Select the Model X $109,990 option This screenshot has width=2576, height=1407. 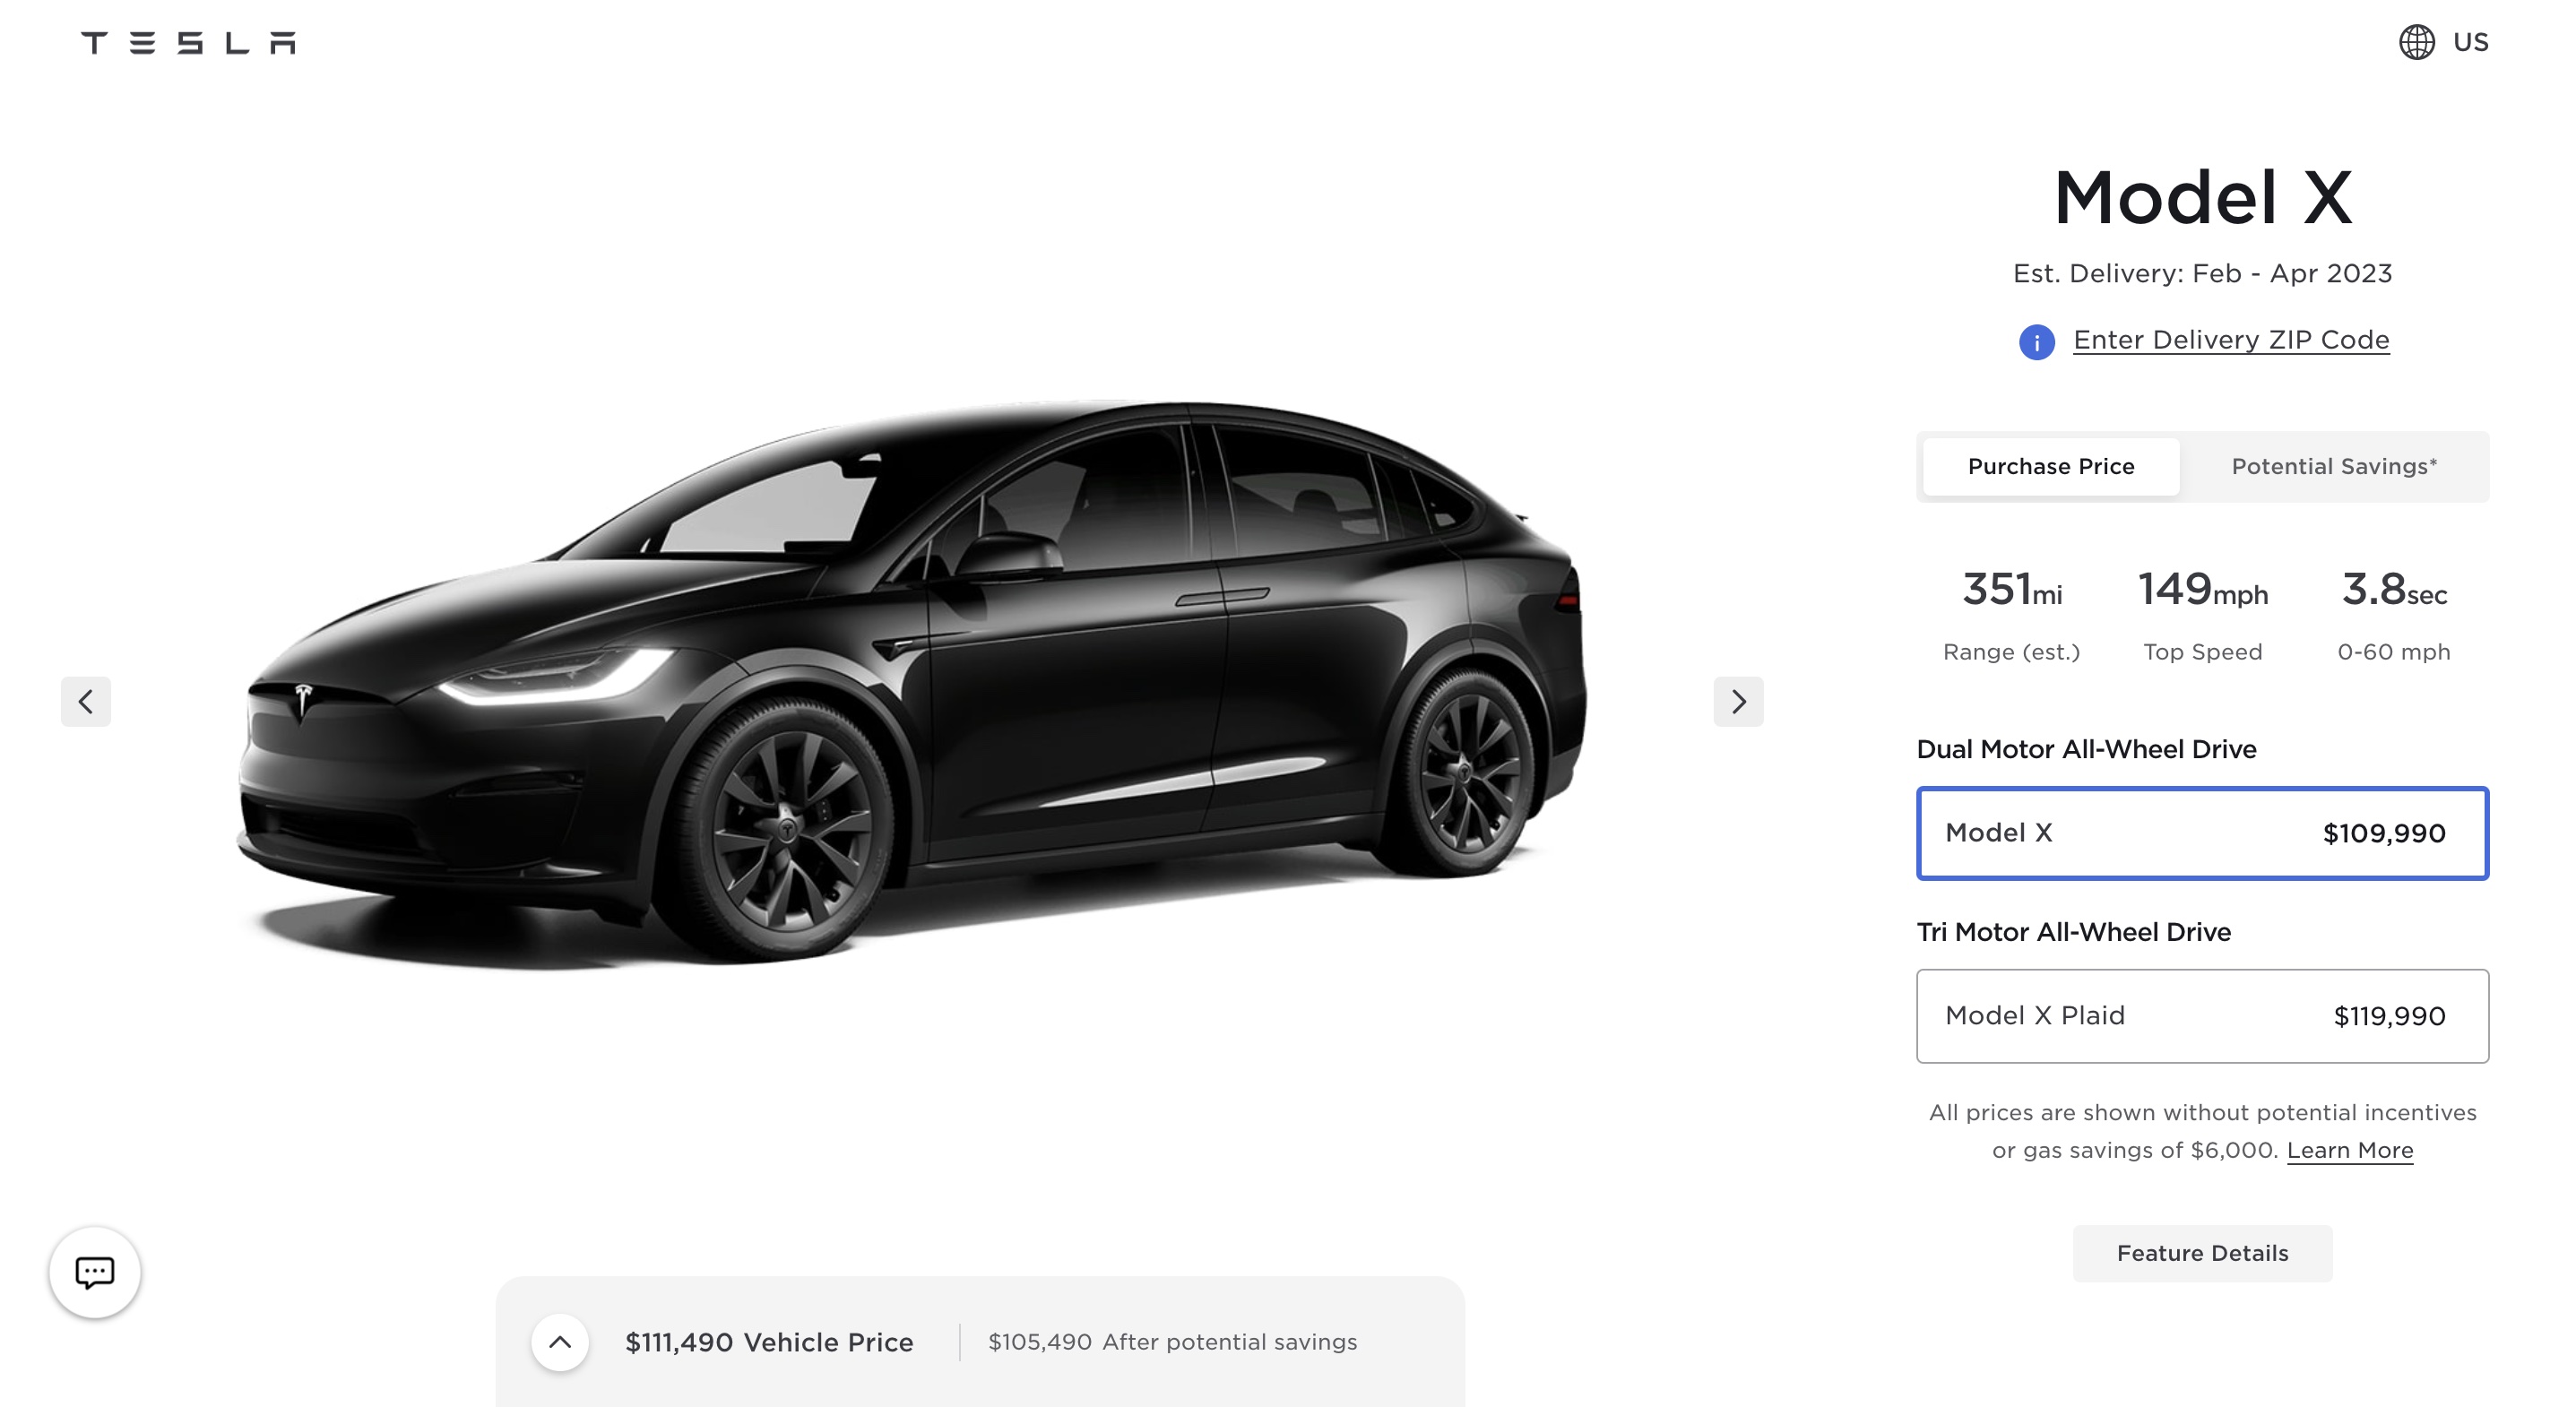(x=2202, y=833)
